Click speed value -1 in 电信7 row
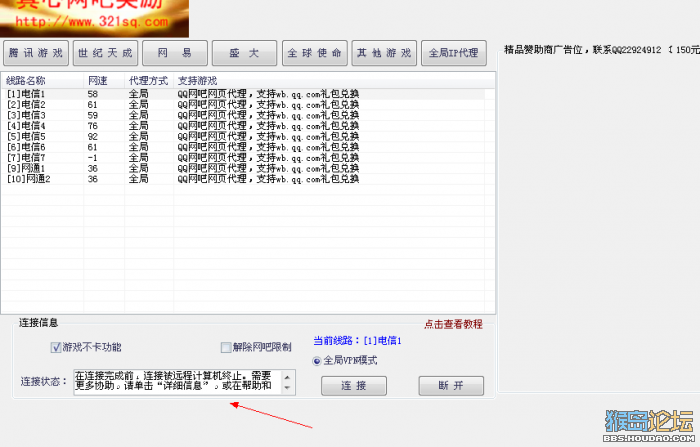The image size is (700, 447). coord(92,158)
